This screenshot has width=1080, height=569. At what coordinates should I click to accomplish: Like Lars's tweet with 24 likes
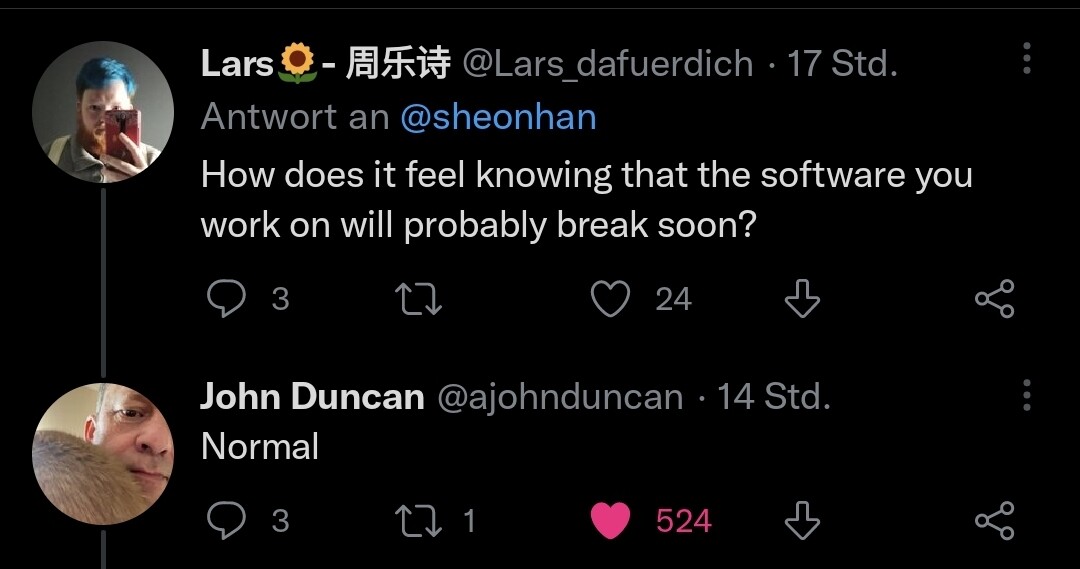[x=611, y=298]
